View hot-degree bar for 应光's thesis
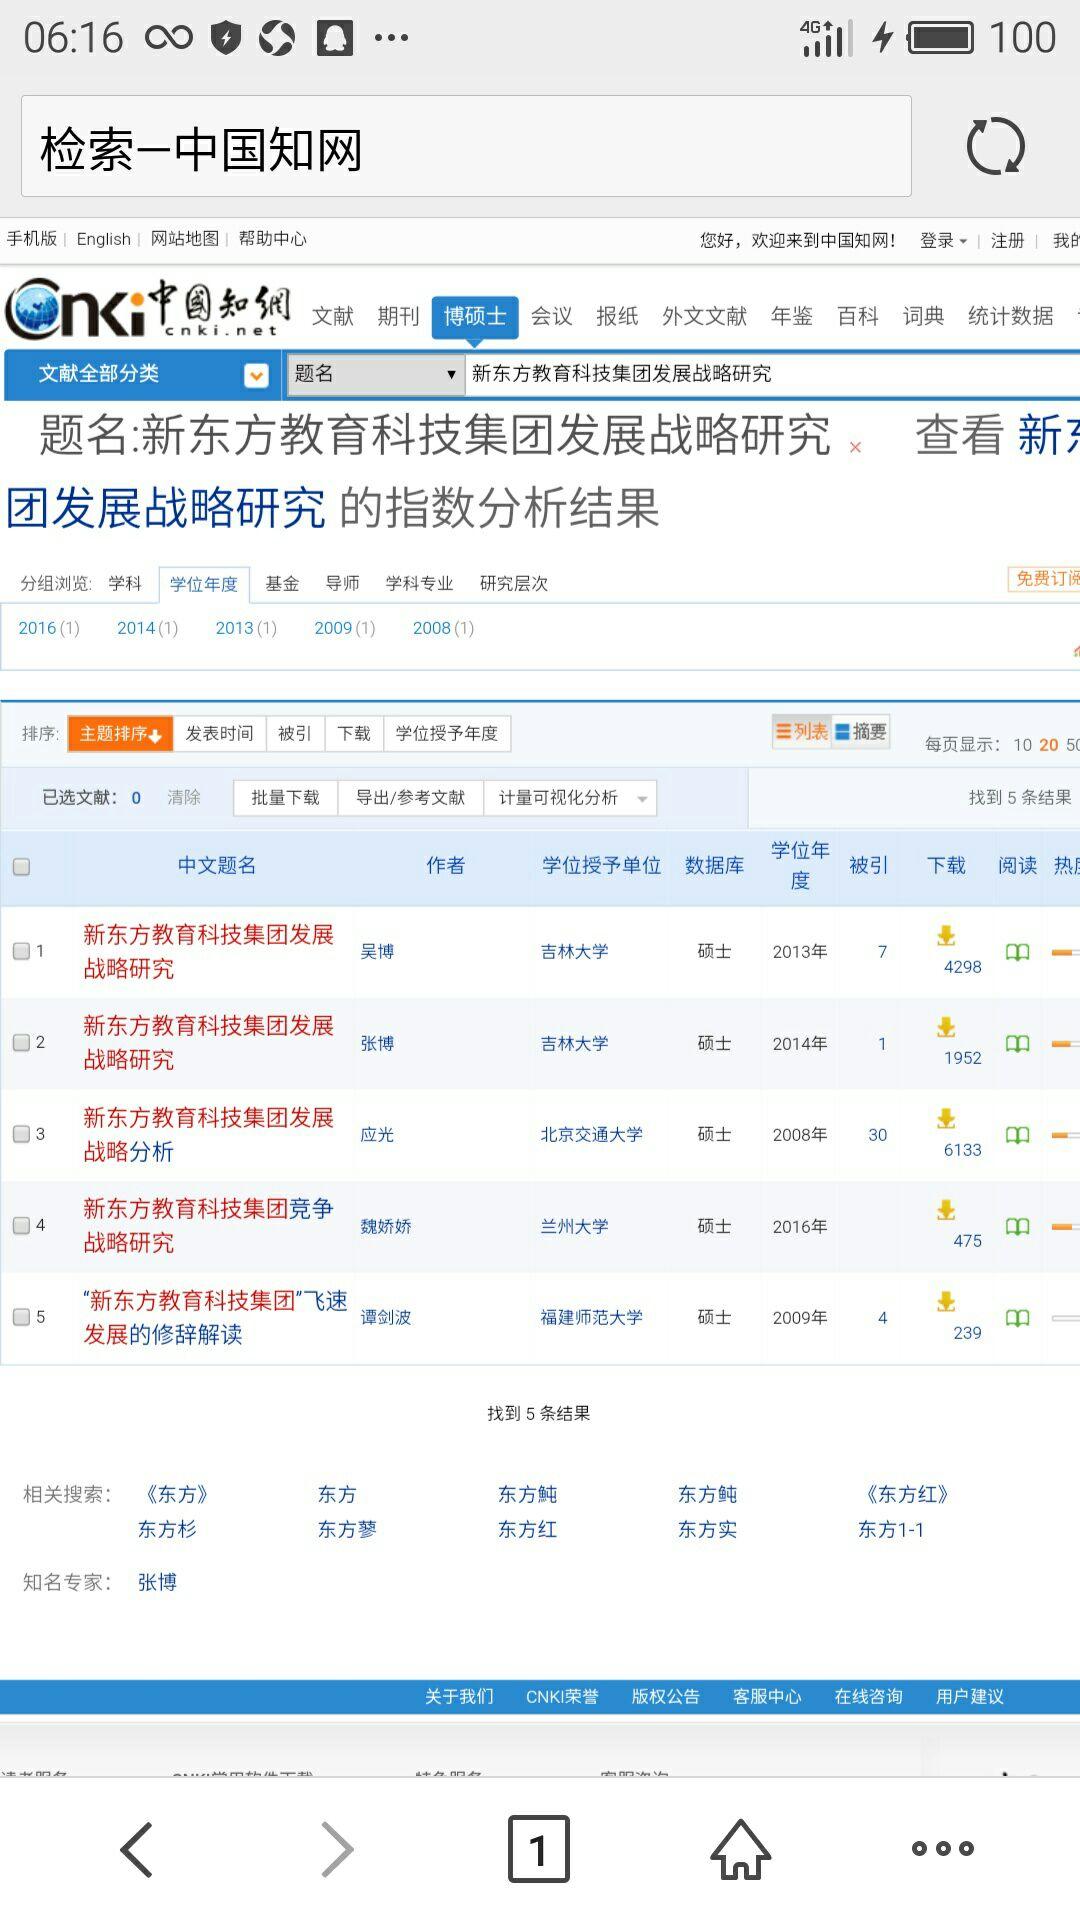Viewport: 1080px width, 1920px height. tap(1065, 1136)
